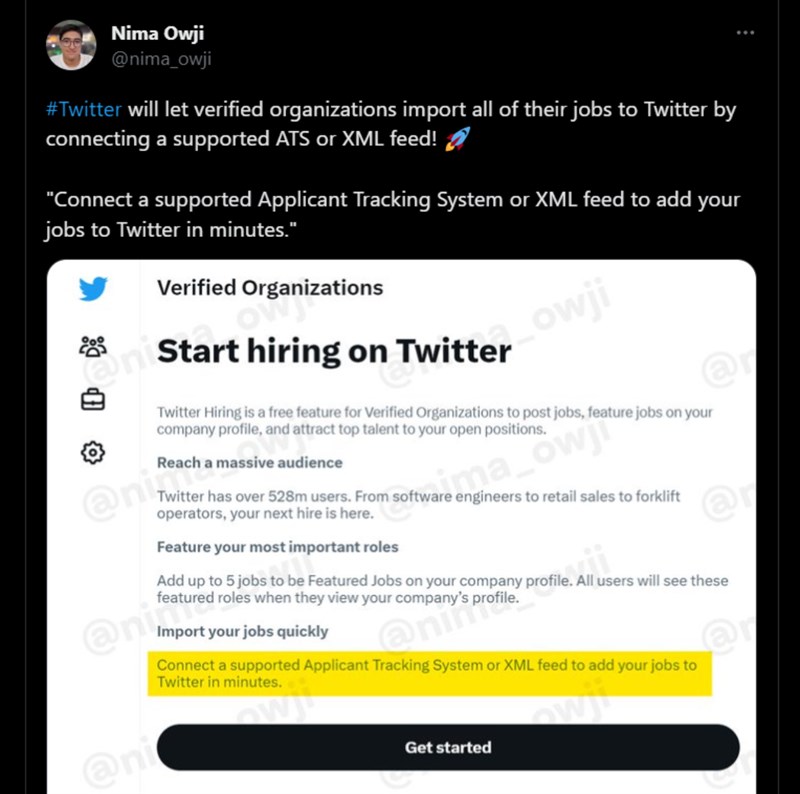Click "Feature your most important roles" subheading
800x794 pixels.
(x=278, y=547)
